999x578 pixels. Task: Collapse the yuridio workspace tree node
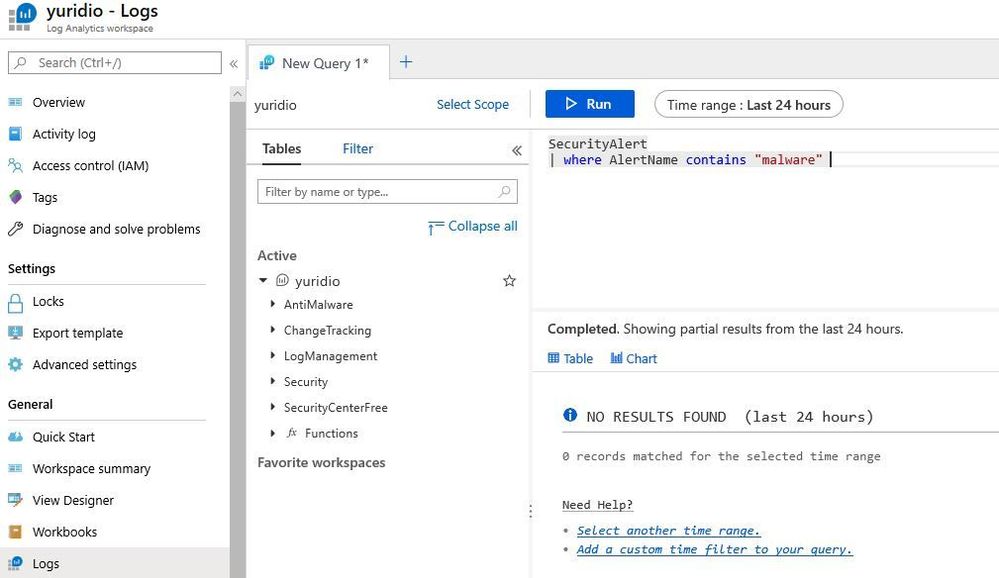262,280
